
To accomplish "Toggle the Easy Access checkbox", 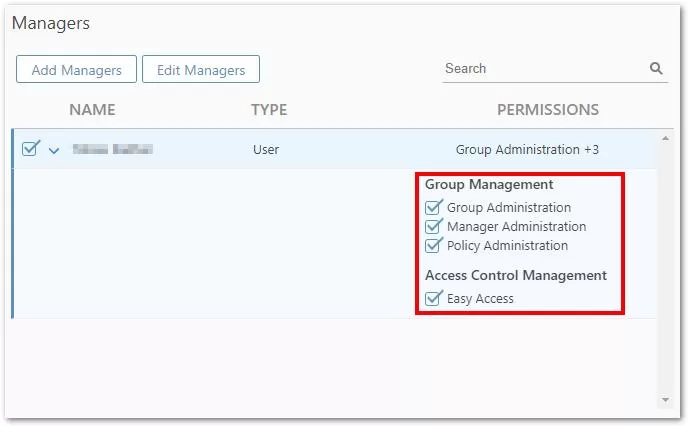I will (x=434, y=298).
